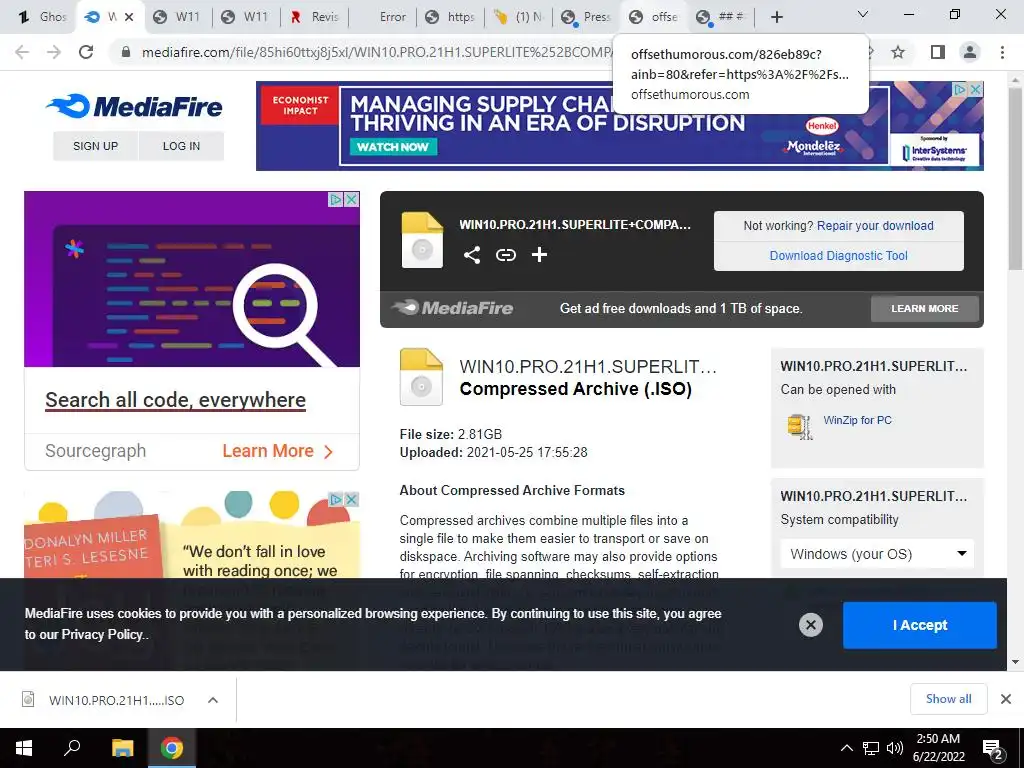The width and height of the screenshot is (1024, 768).
Task: Click the AdChoices icon on Sourcegraph ad
Action: 336,199
